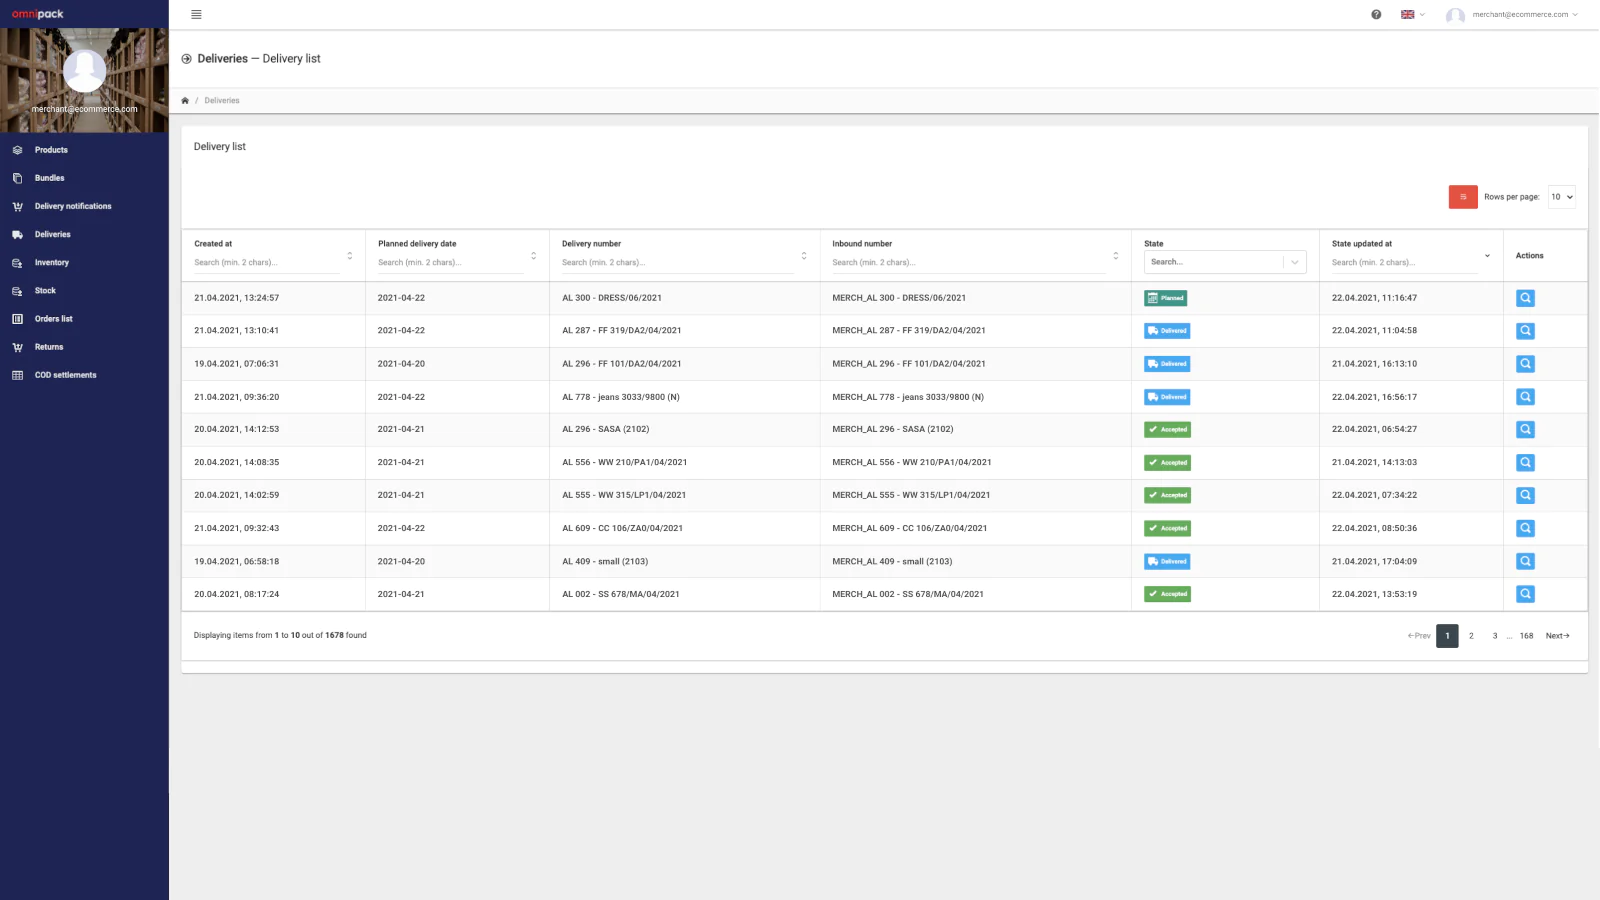This screenshot has width=1600, height=900.
Task: Sort table by Created at column
Action: (x=349, y=256)
